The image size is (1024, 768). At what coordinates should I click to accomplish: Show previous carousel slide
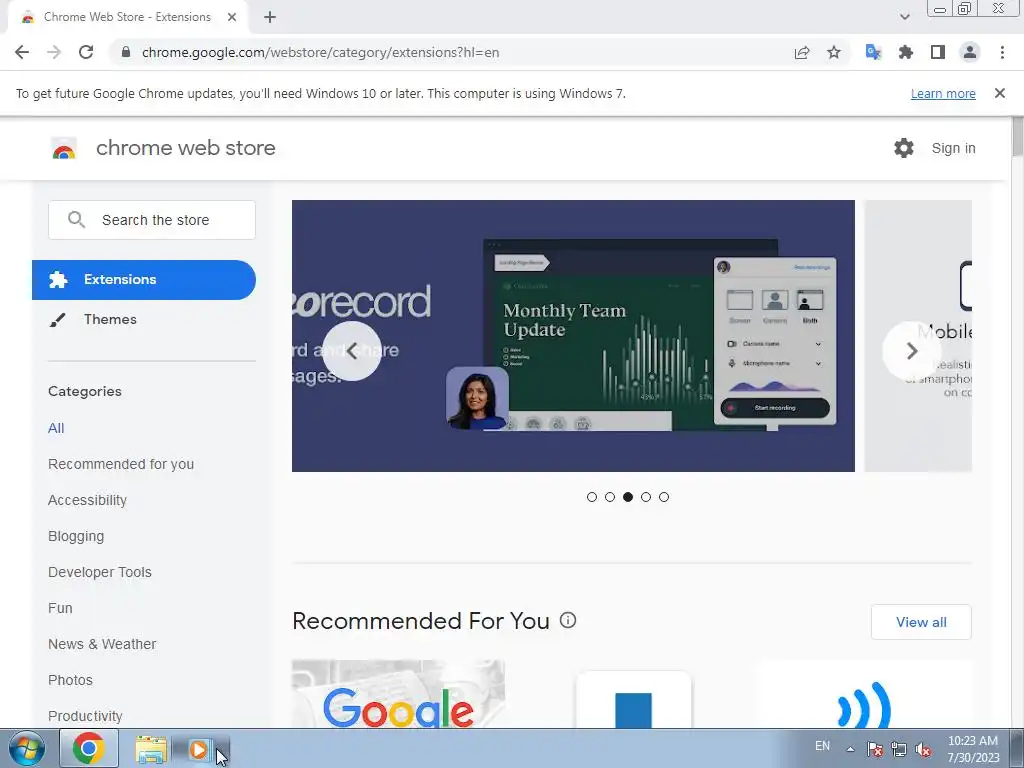click(352, 351)
